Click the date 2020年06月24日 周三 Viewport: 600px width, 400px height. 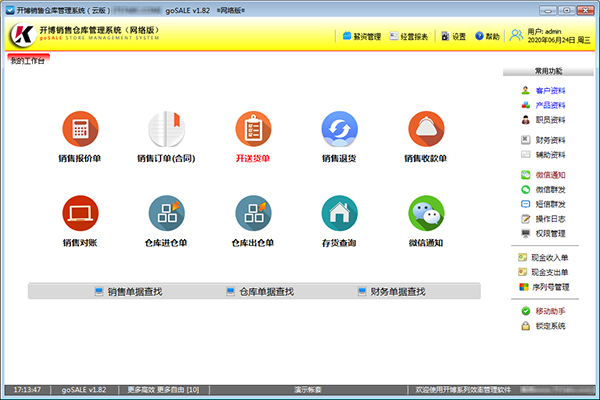(559, 40)
